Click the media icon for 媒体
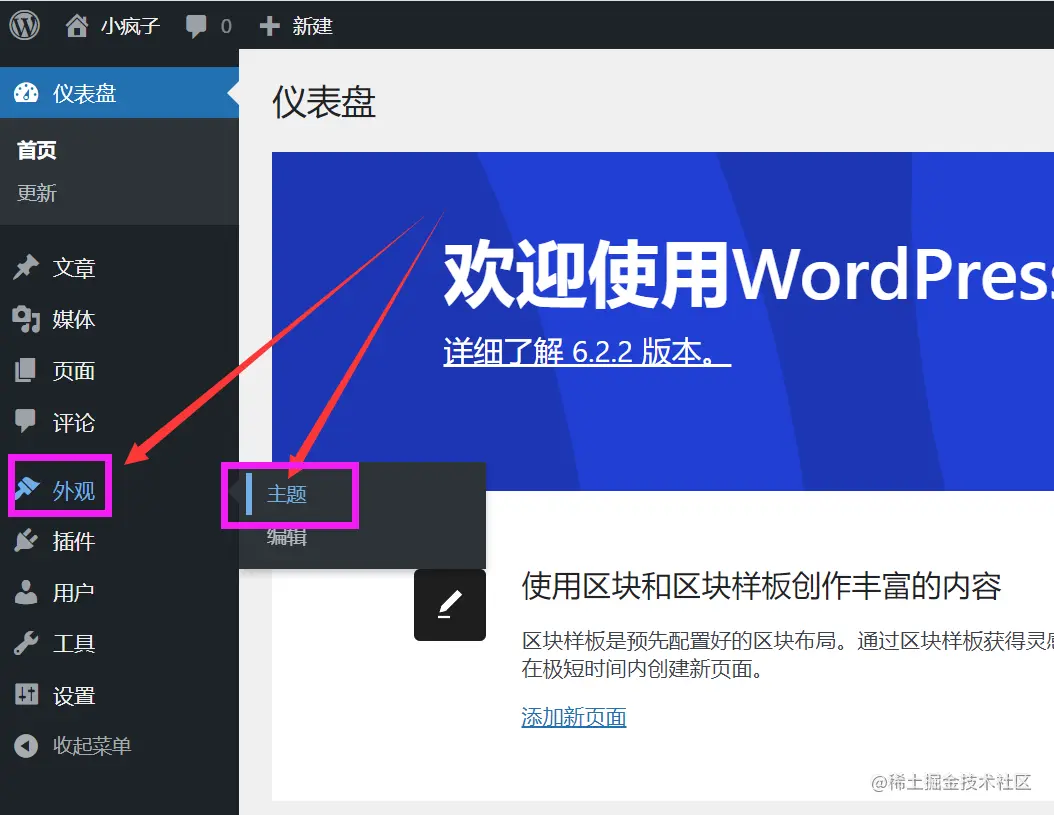The image size is (1054, 815). (26, 319)
